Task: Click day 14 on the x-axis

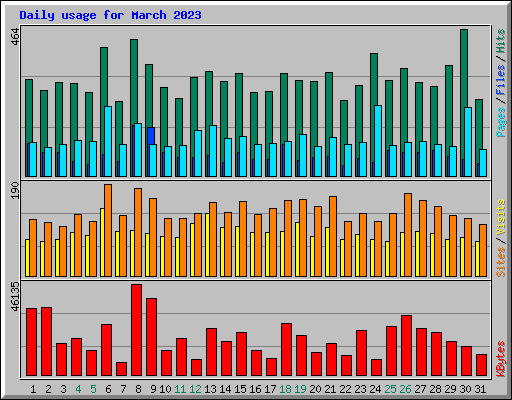Action: pyautogui.click(x=225, y=389)
